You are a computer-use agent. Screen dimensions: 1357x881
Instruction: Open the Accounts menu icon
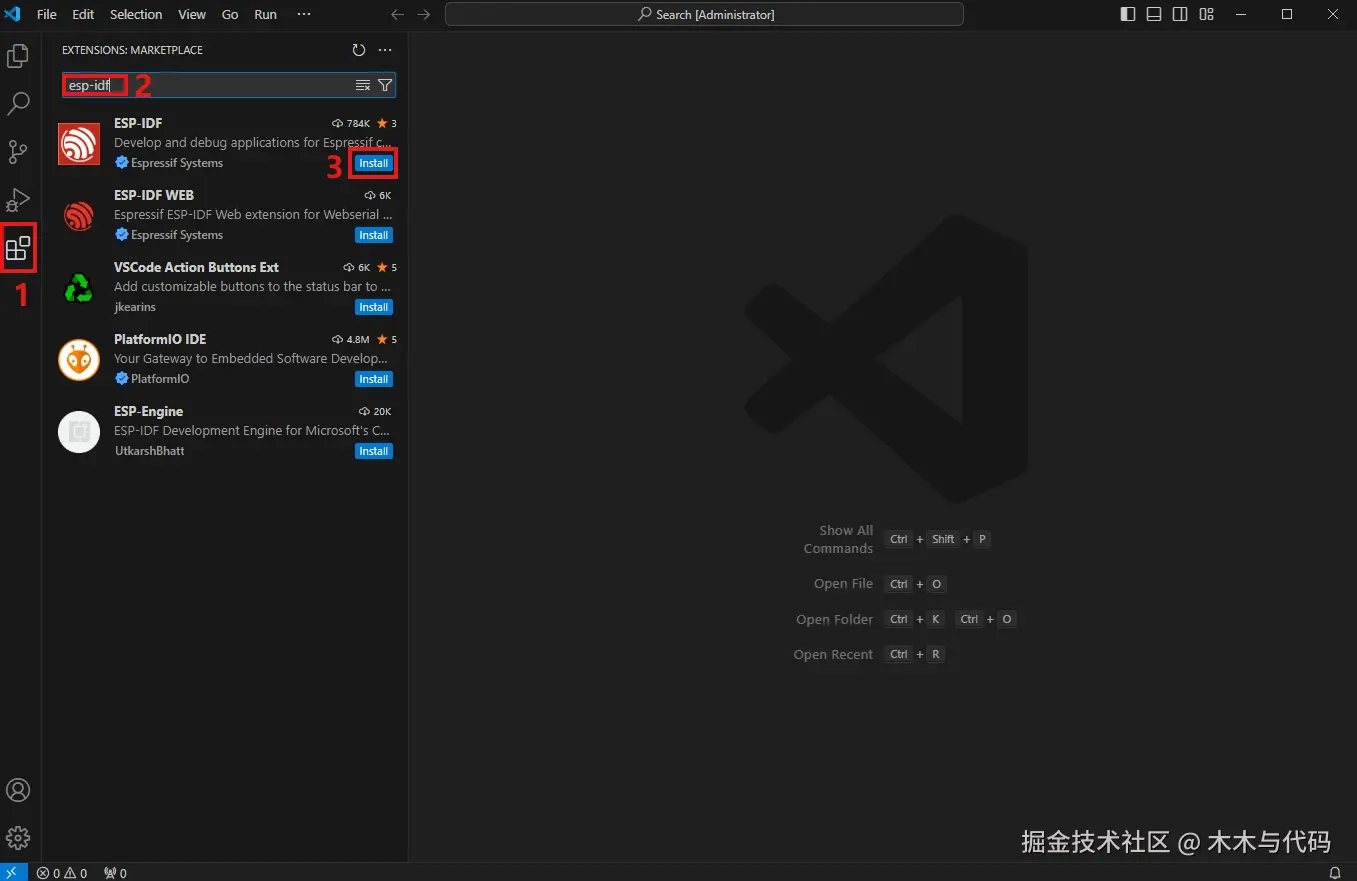[x=18, y=790]
